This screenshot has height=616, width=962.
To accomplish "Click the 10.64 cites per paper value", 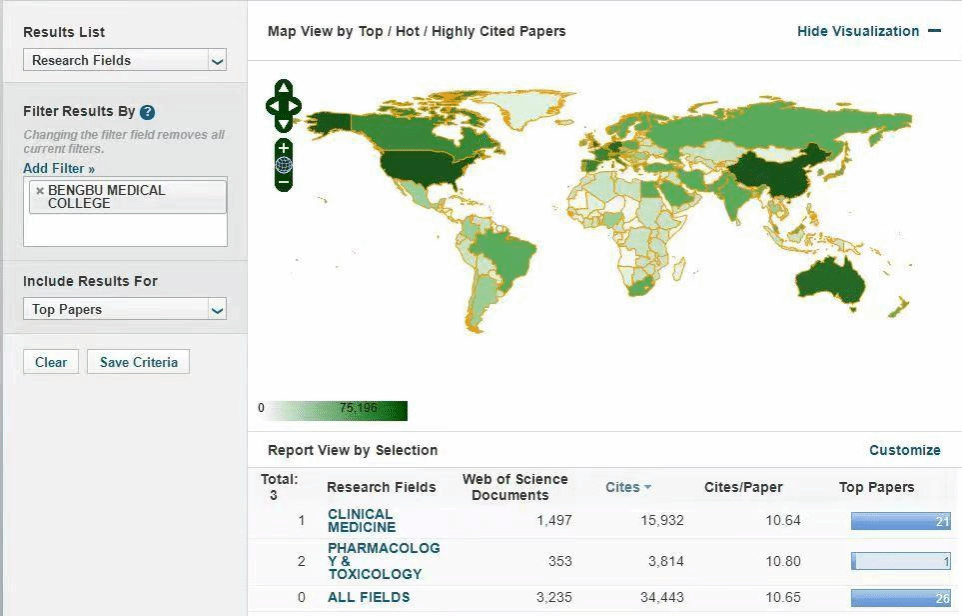I will tap(783, 520).
